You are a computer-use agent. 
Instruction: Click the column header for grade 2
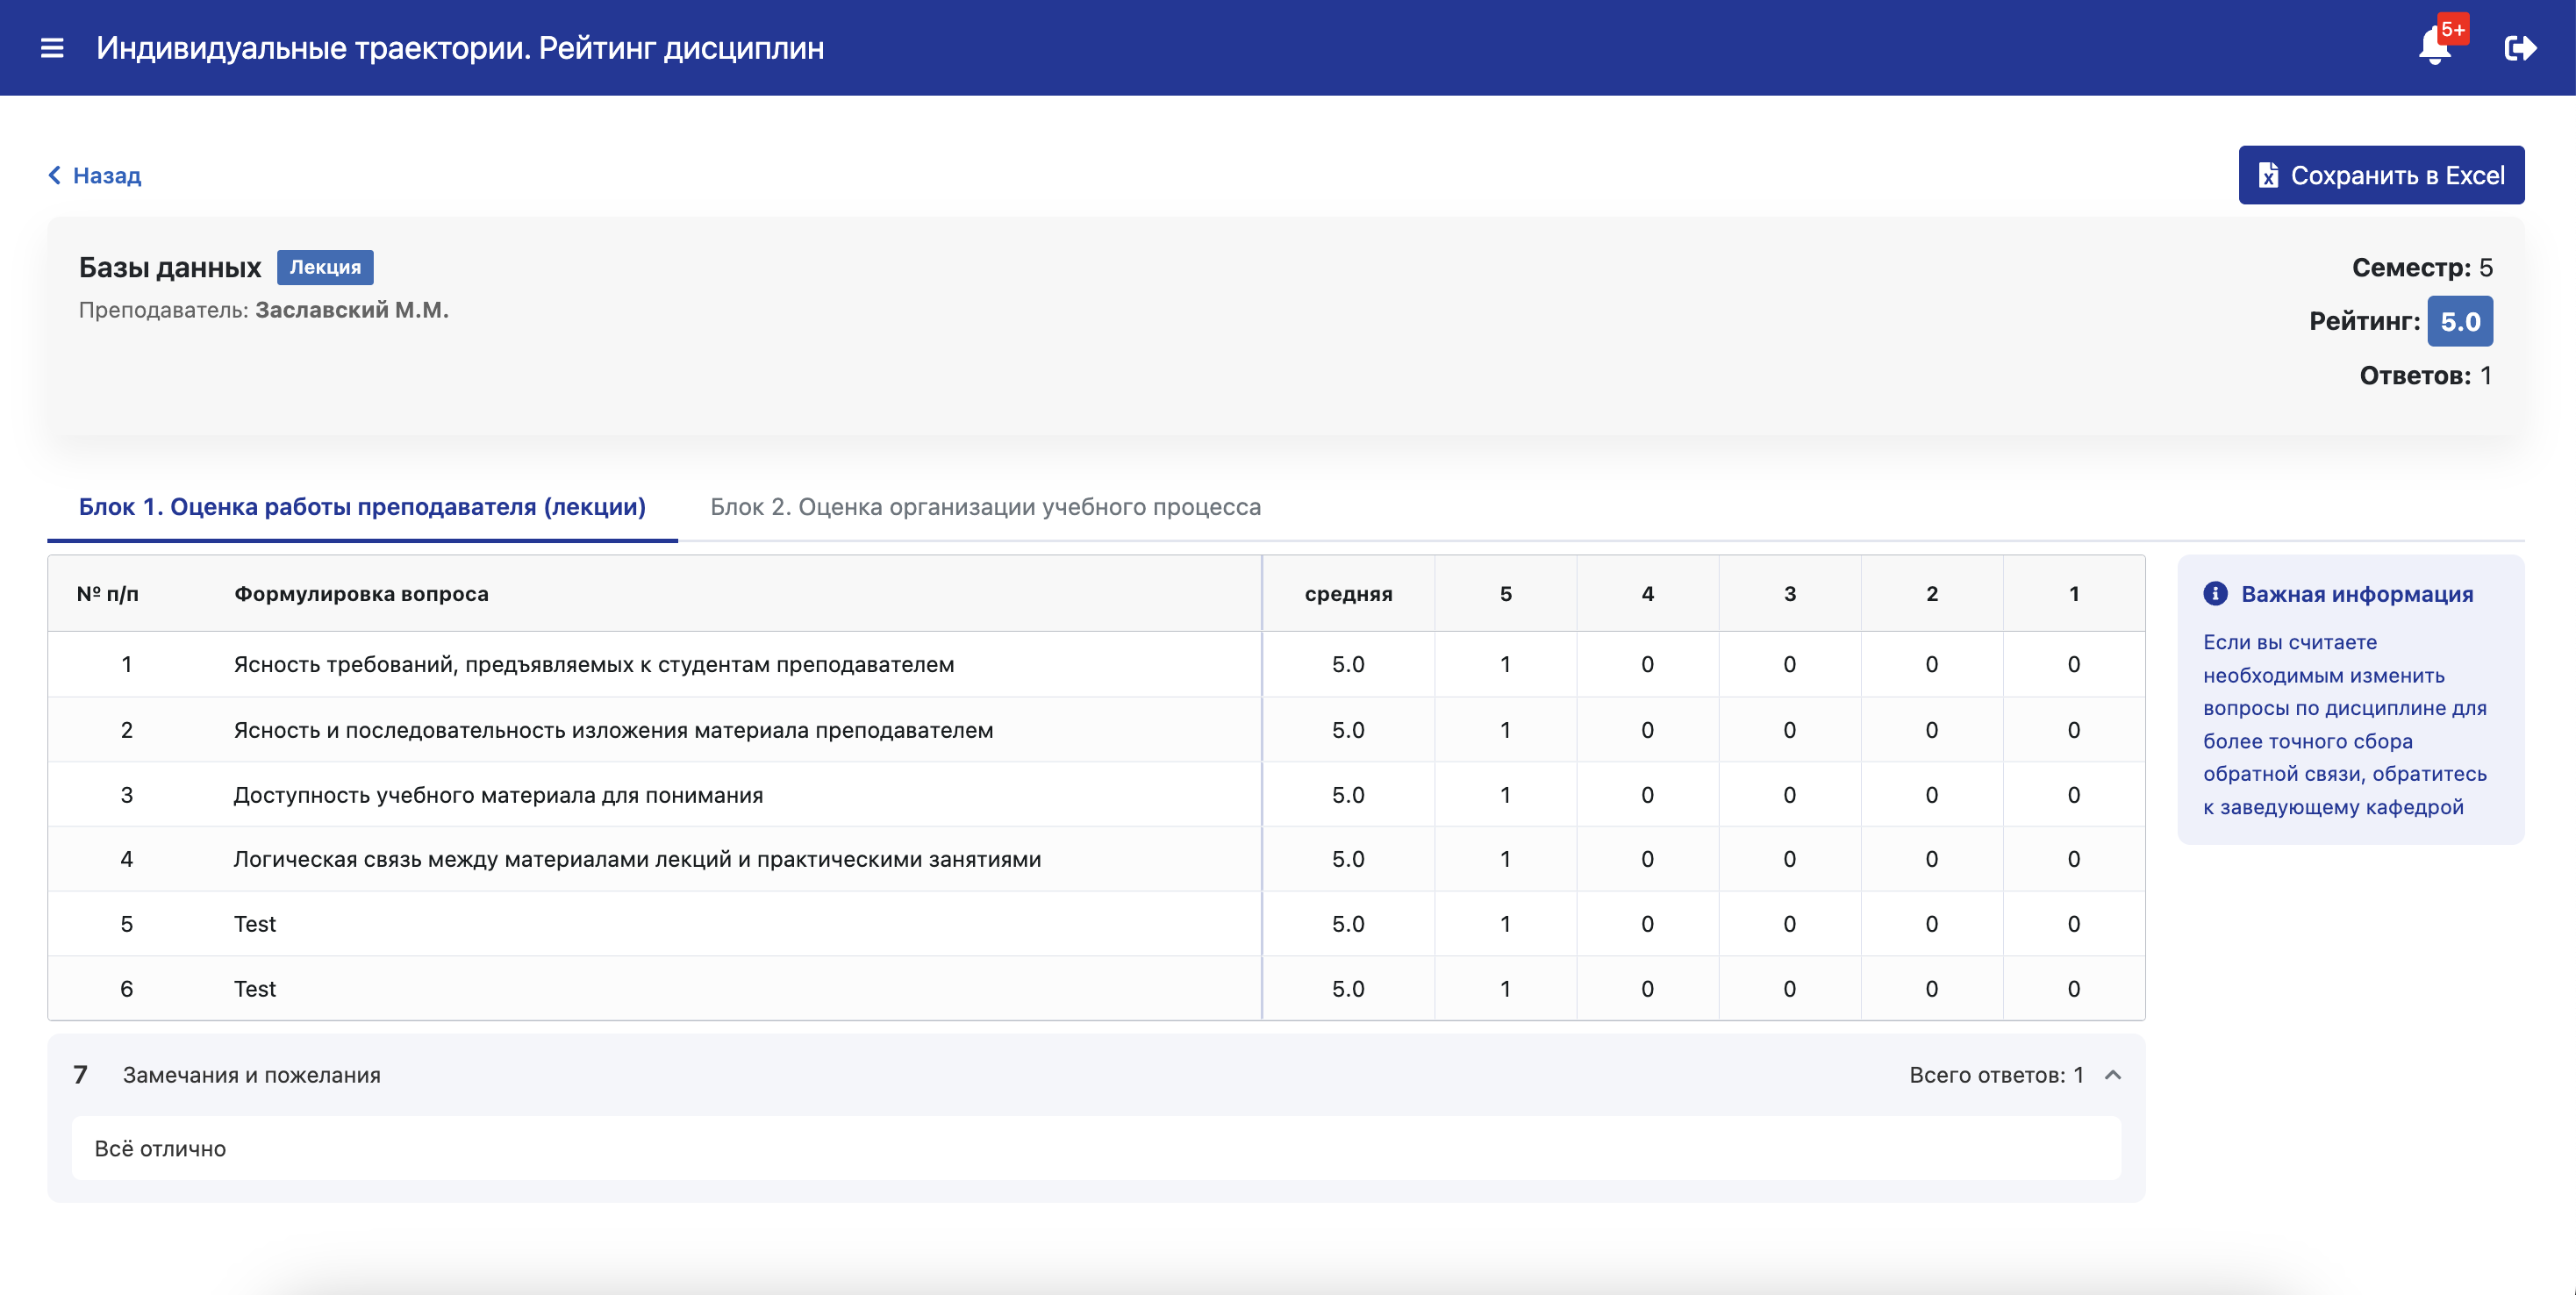(x=1931, y=594)
